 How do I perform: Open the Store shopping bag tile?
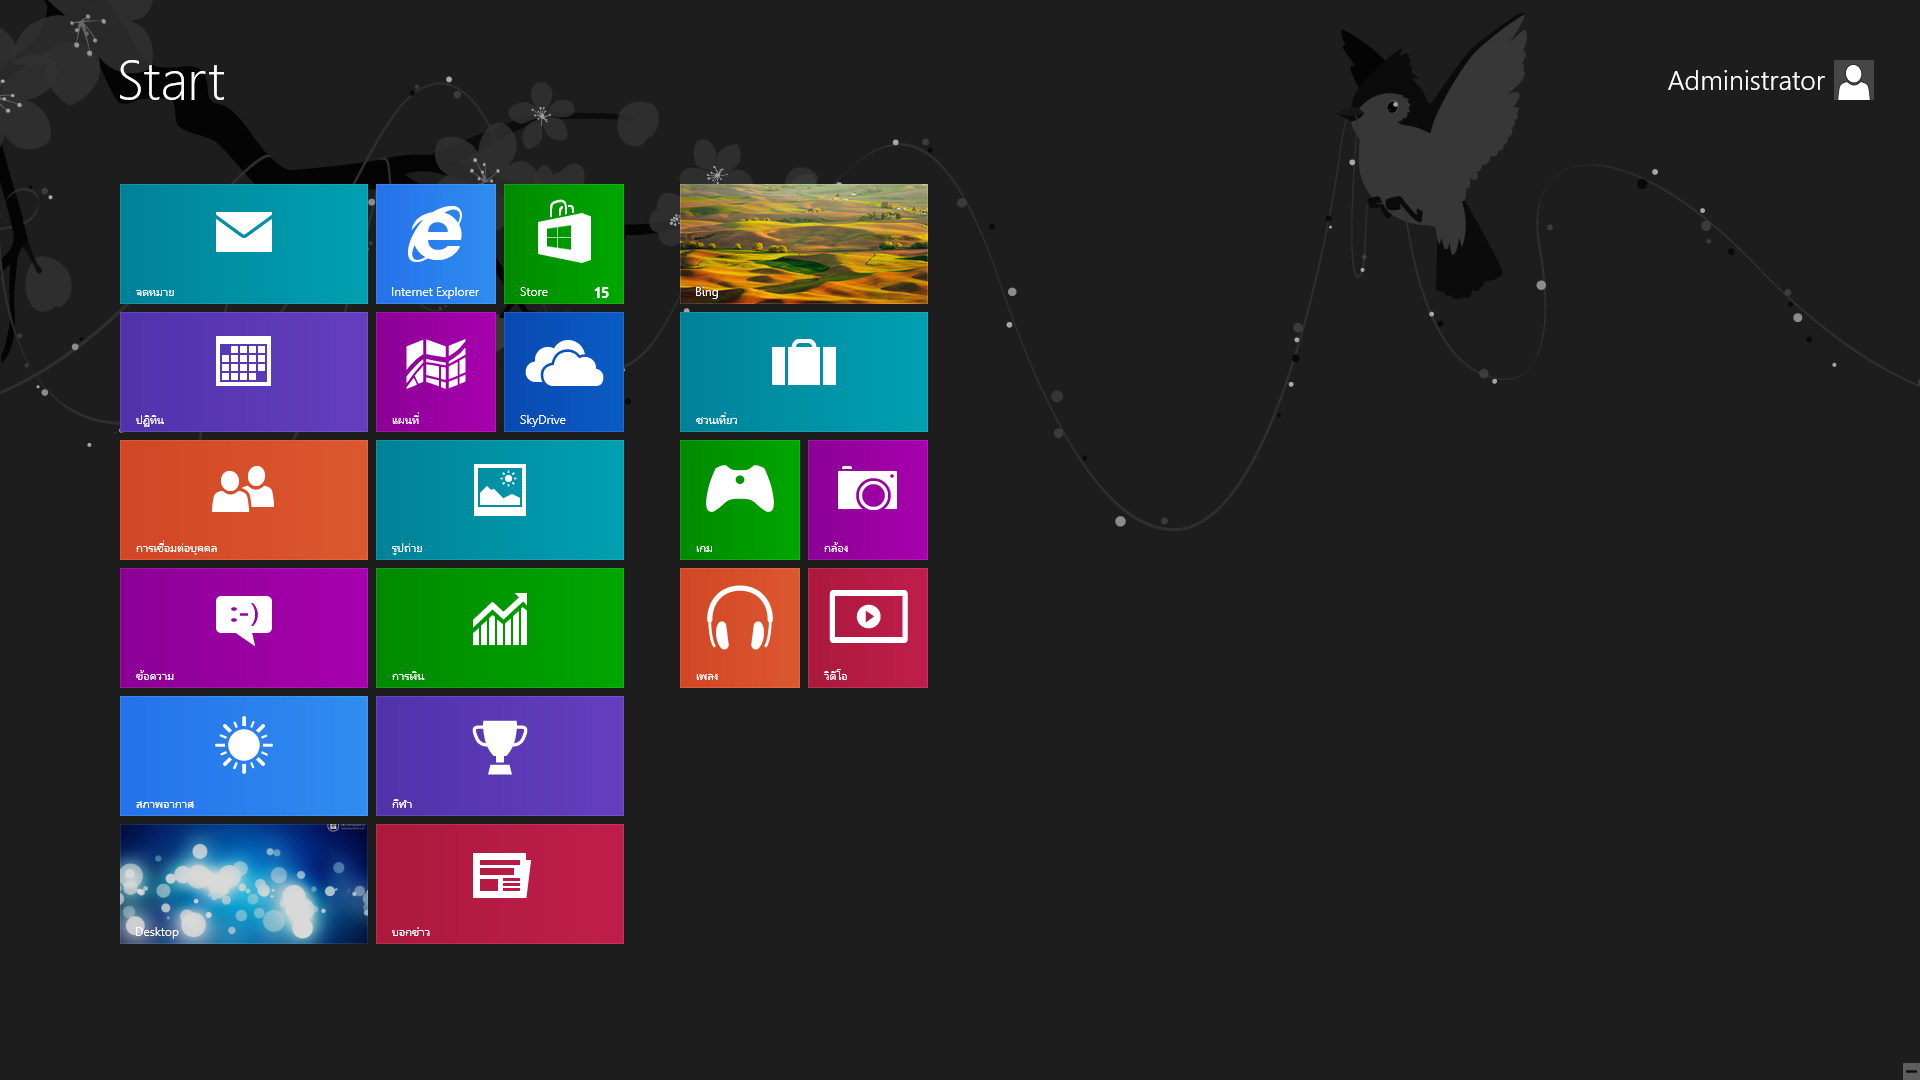[x=563, y=243]
